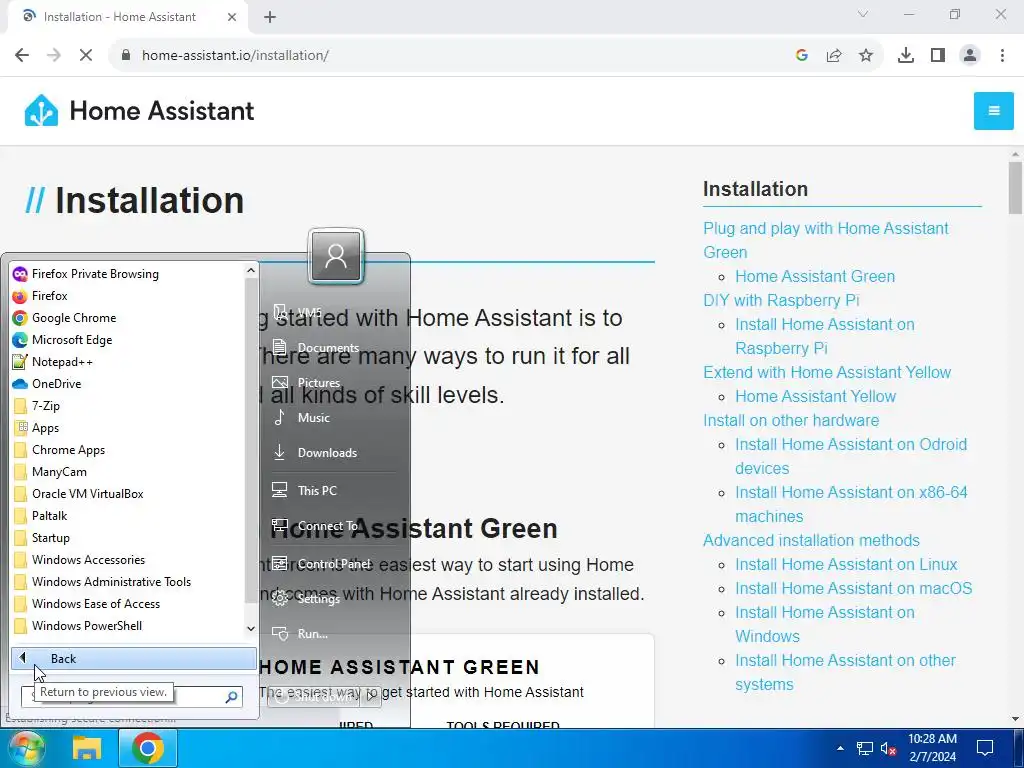Toggle the Chrome side panel icon
This screenshot has height=768, width=1024.
point(938,56)
